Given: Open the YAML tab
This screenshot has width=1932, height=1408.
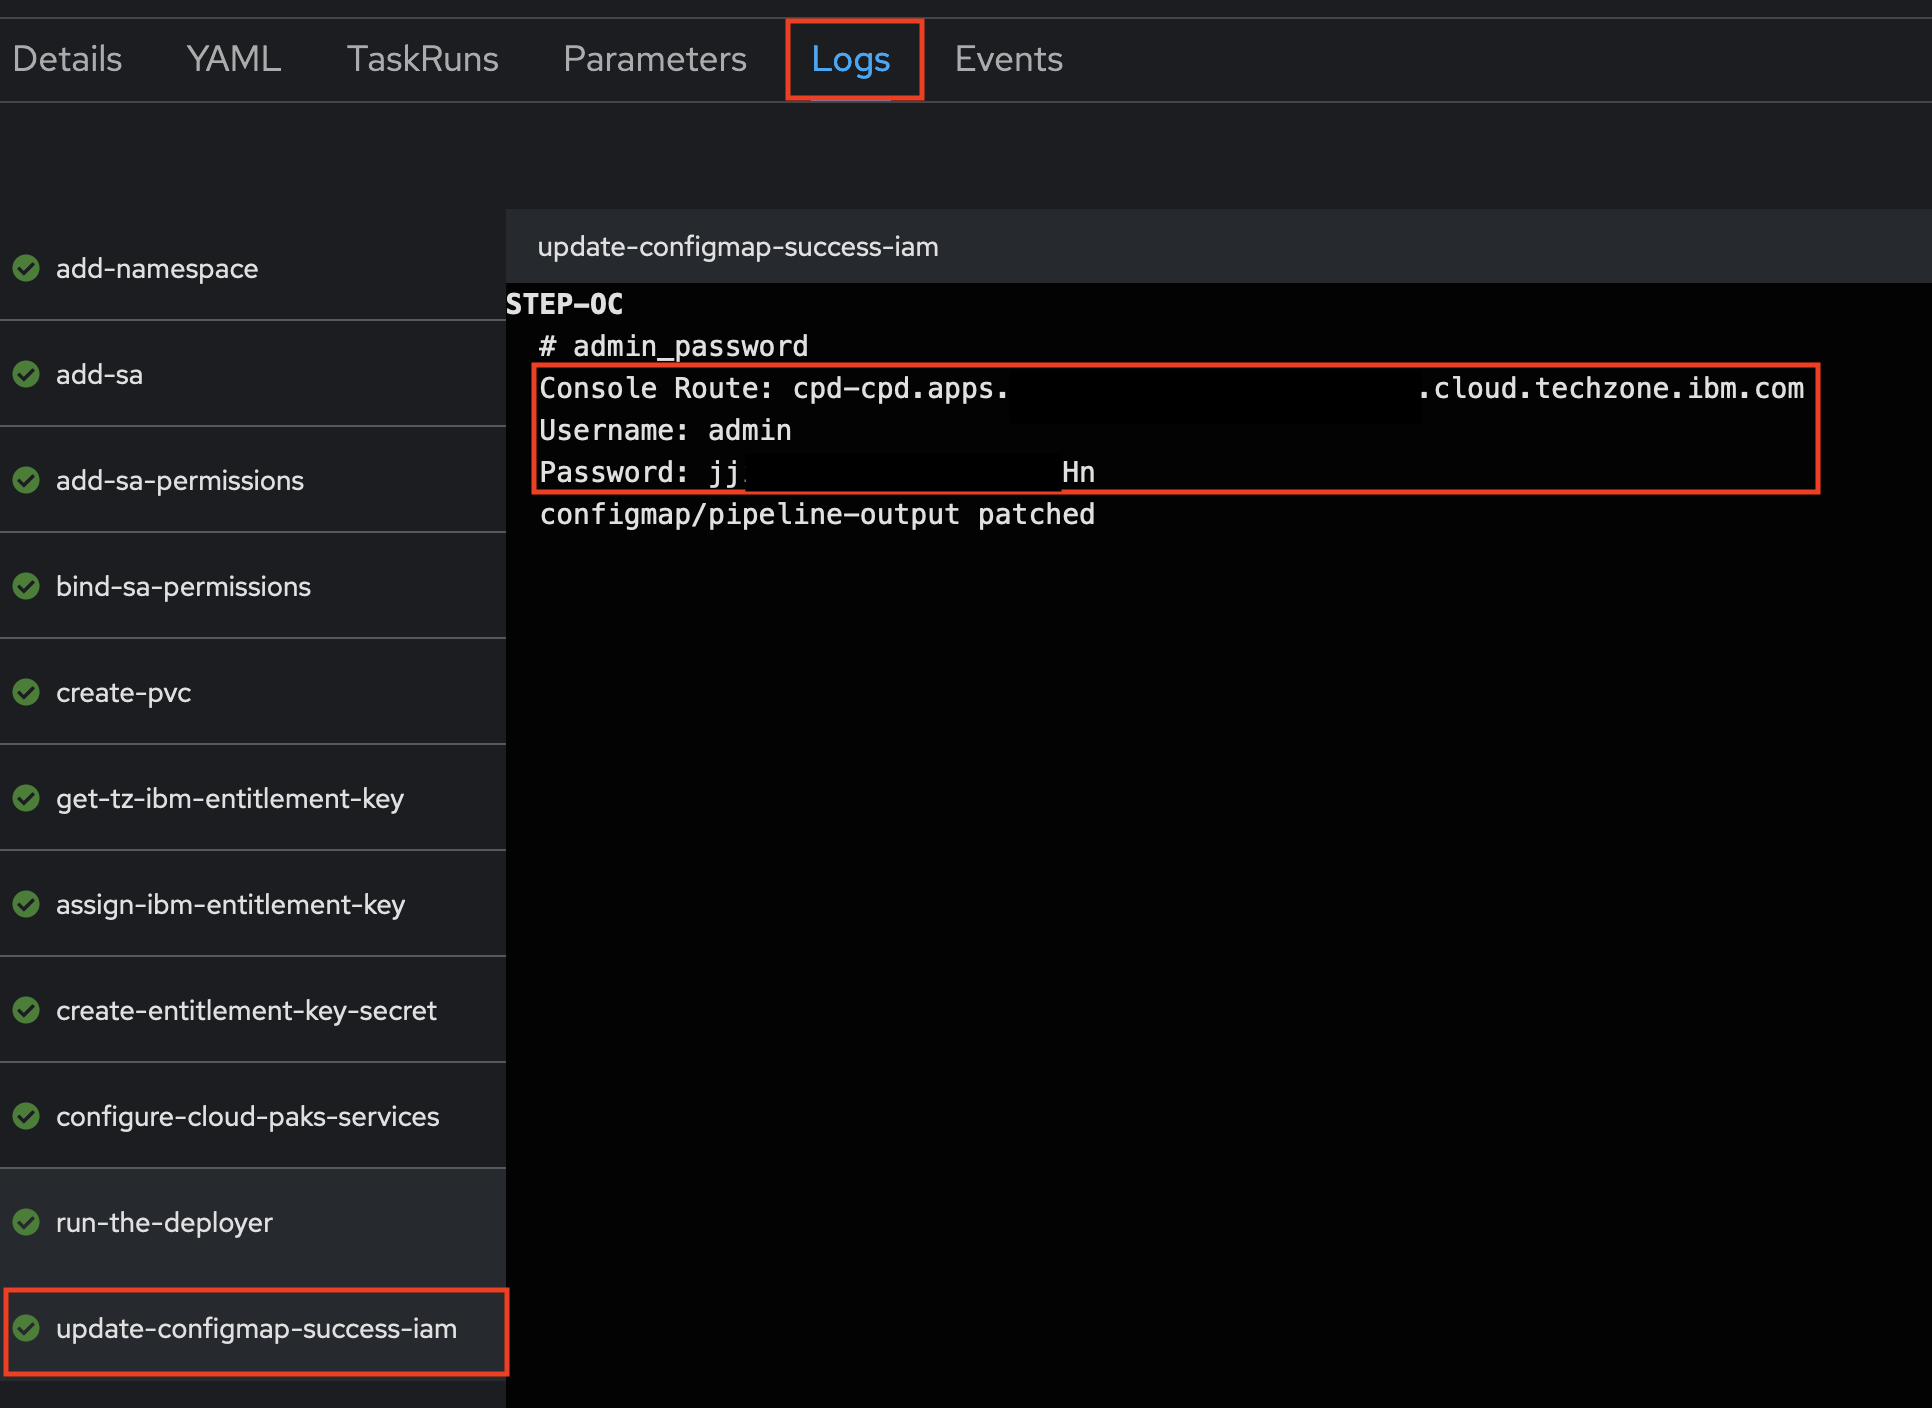Looking at the screenshot, I should [x=233, y=59].
